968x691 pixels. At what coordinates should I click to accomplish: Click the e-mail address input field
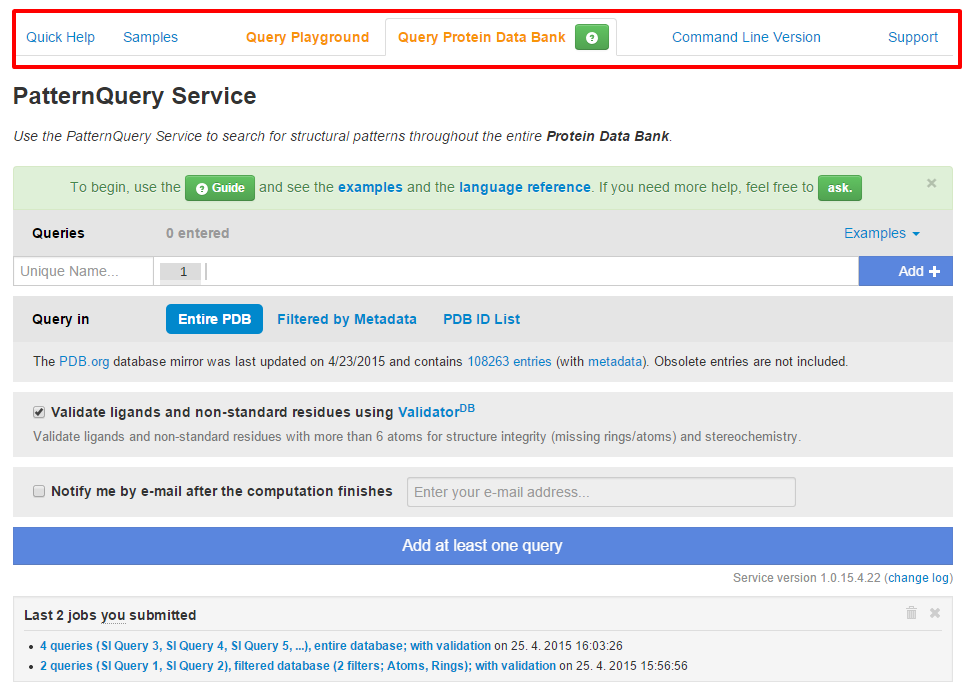tap(601, 492)
